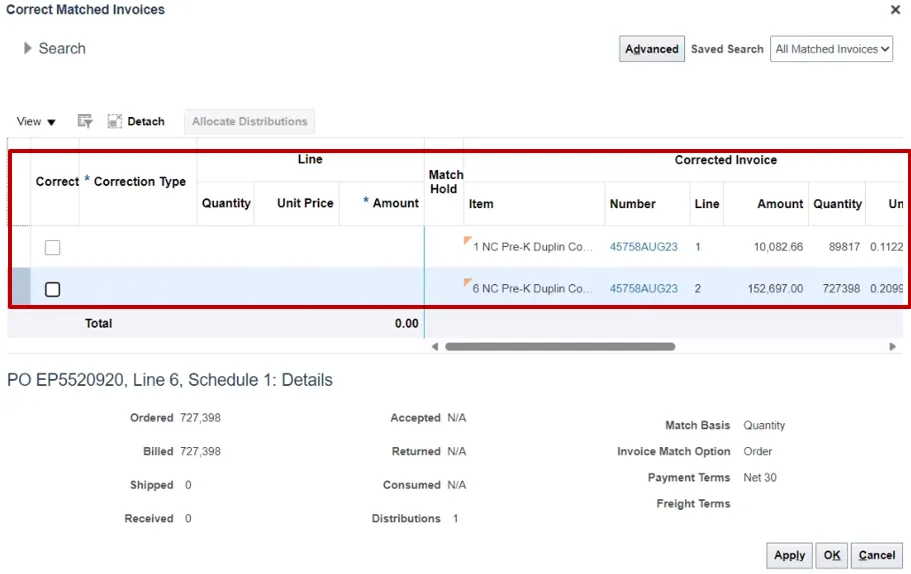The image size is (911, 574).
Task: Click the Saved Search label
Action: (x=727, y=49)
